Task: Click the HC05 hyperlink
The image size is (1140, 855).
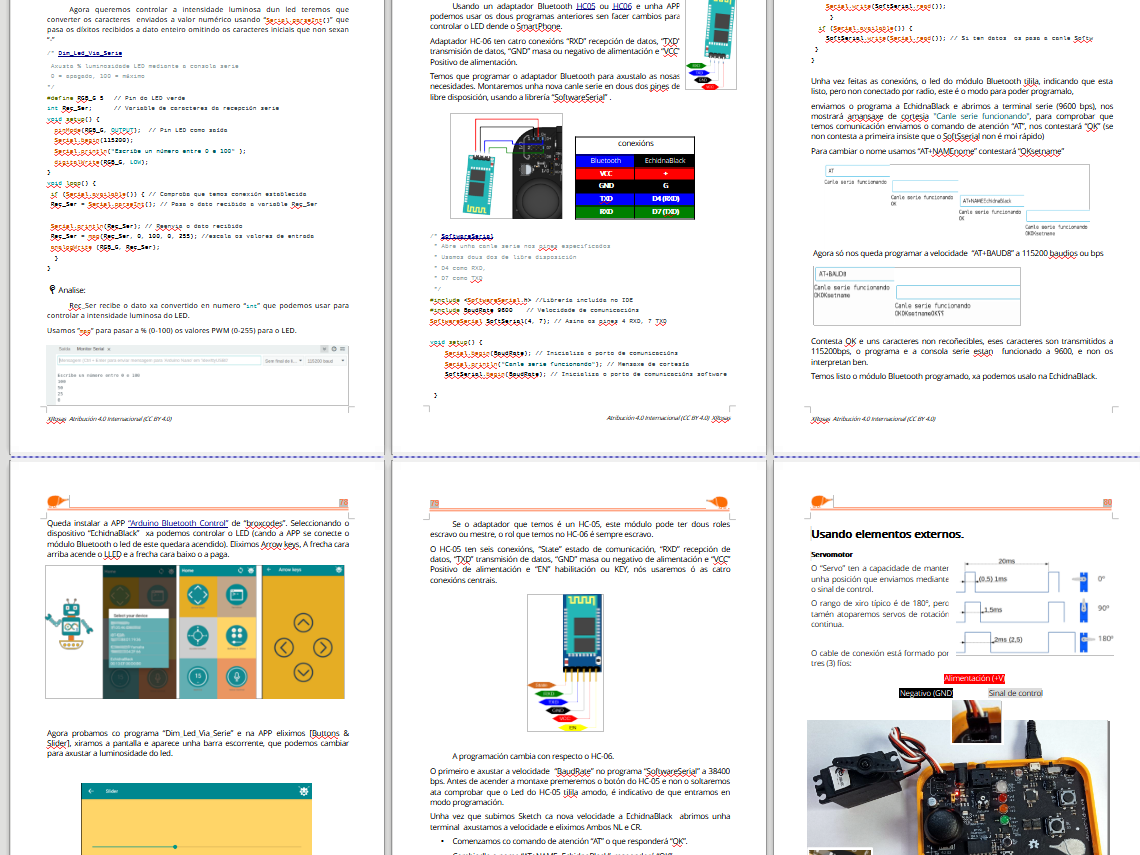Action: pyautogui.click(x=586, y=6)
